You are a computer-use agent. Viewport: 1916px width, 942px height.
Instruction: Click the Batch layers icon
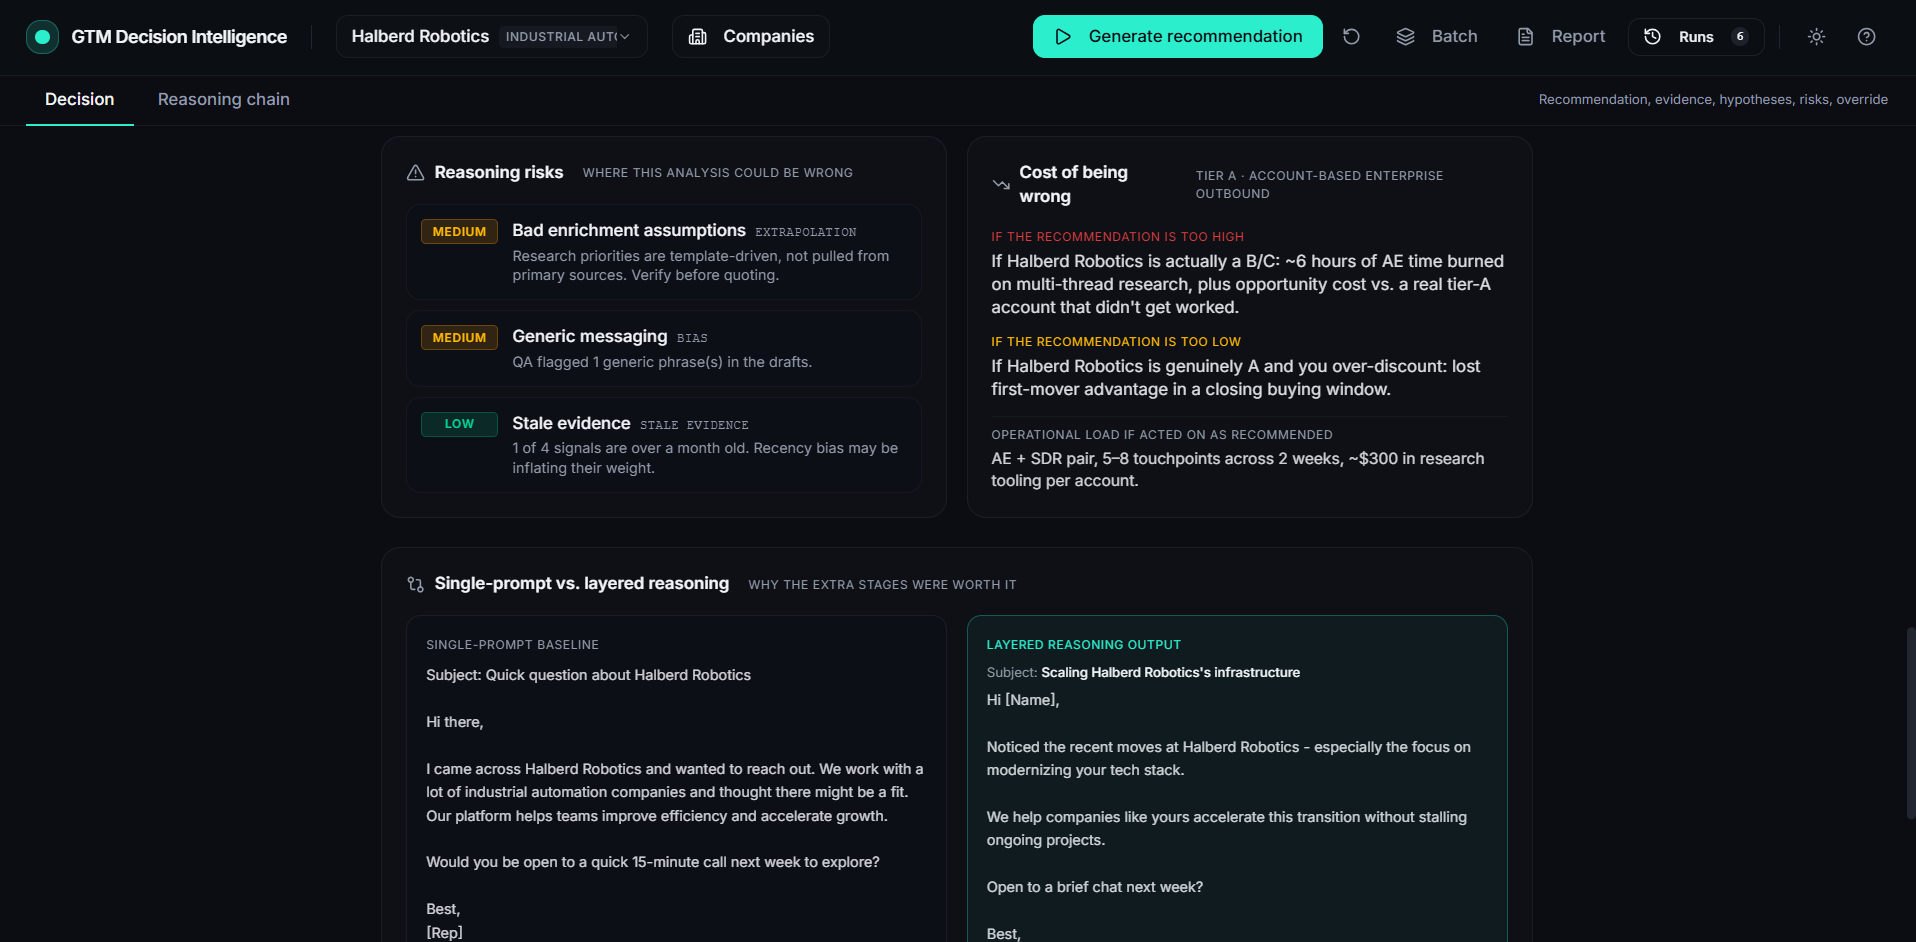coord(1405,37)
